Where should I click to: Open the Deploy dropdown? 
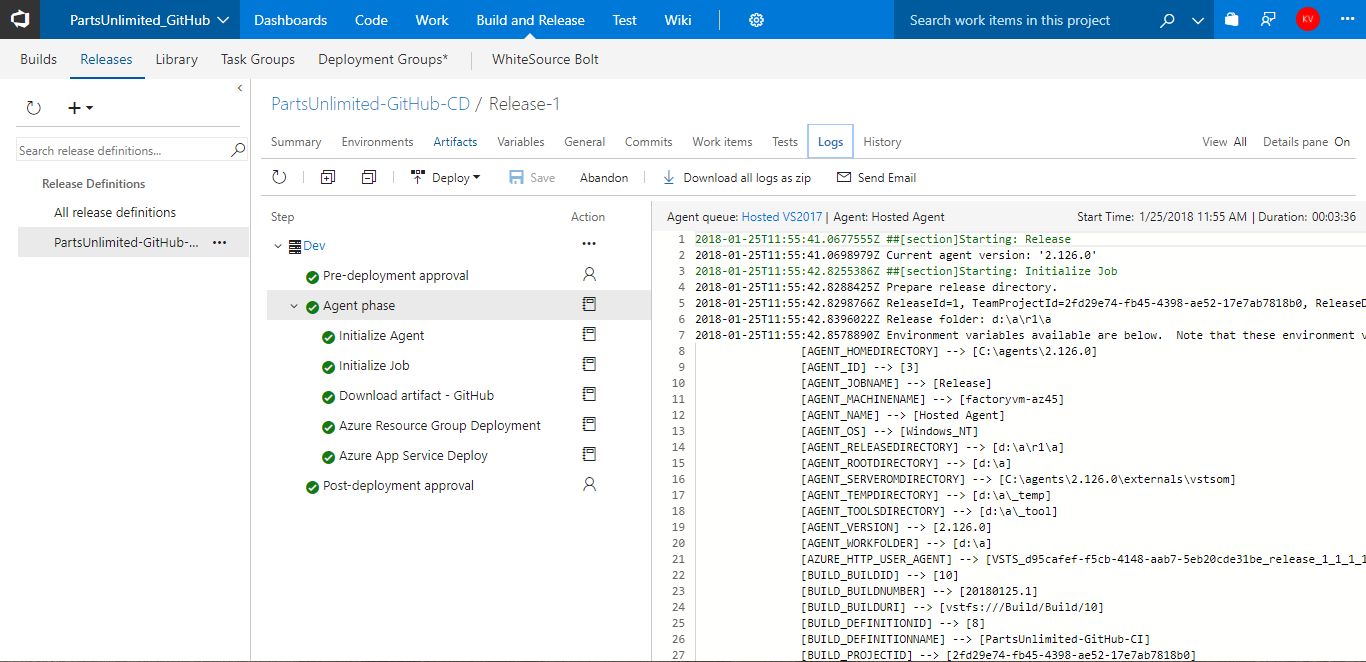[x=445, y=177]
